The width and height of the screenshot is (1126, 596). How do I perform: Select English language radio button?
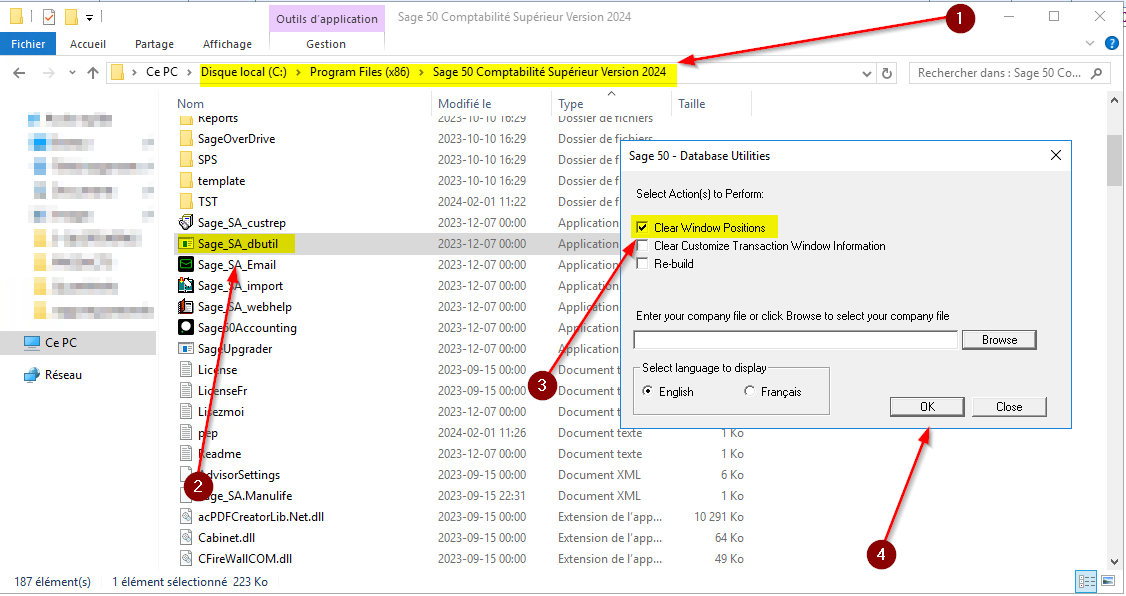[x=648, y=391]
